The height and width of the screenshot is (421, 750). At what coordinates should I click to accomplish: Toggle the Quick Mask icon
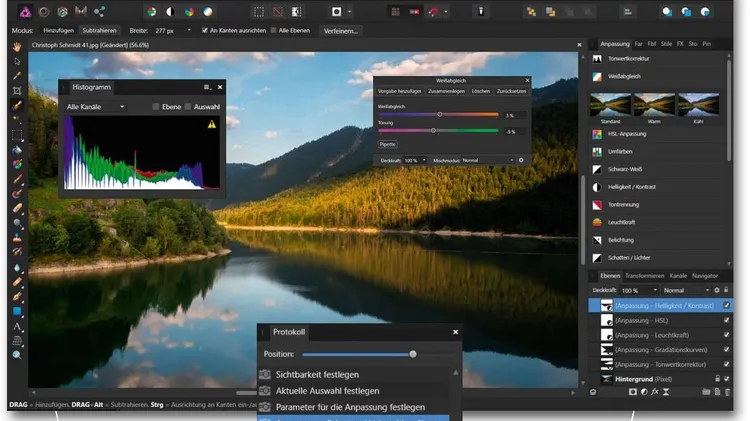click(337, 12)
